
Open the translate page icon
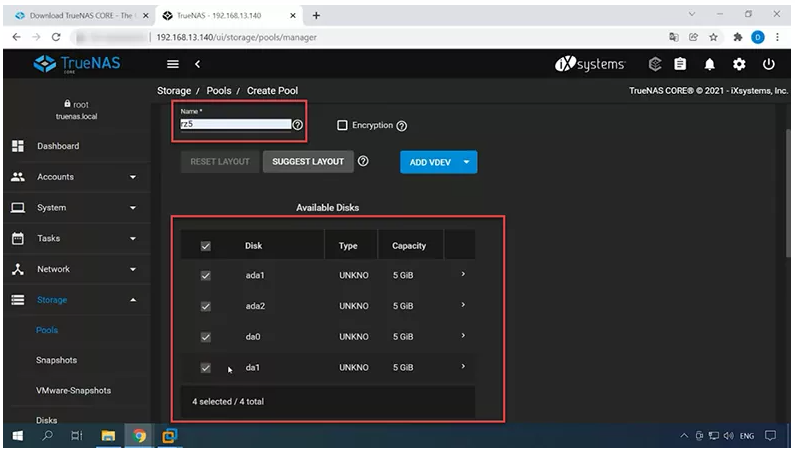[674, 37]
